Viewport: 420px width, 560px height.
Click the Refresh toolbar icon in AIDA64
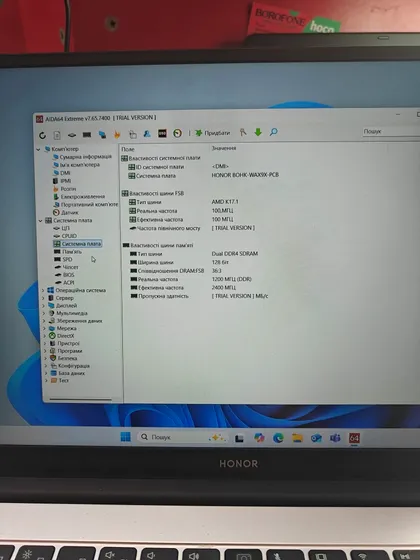pos(42,135)
